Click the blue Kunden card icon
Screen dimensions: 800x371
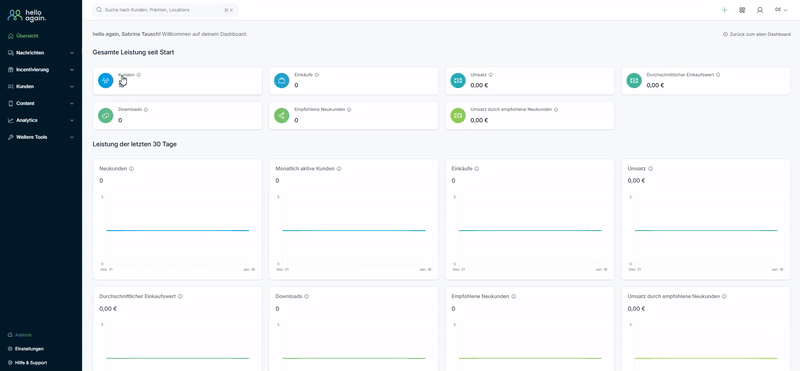(106, 81)
